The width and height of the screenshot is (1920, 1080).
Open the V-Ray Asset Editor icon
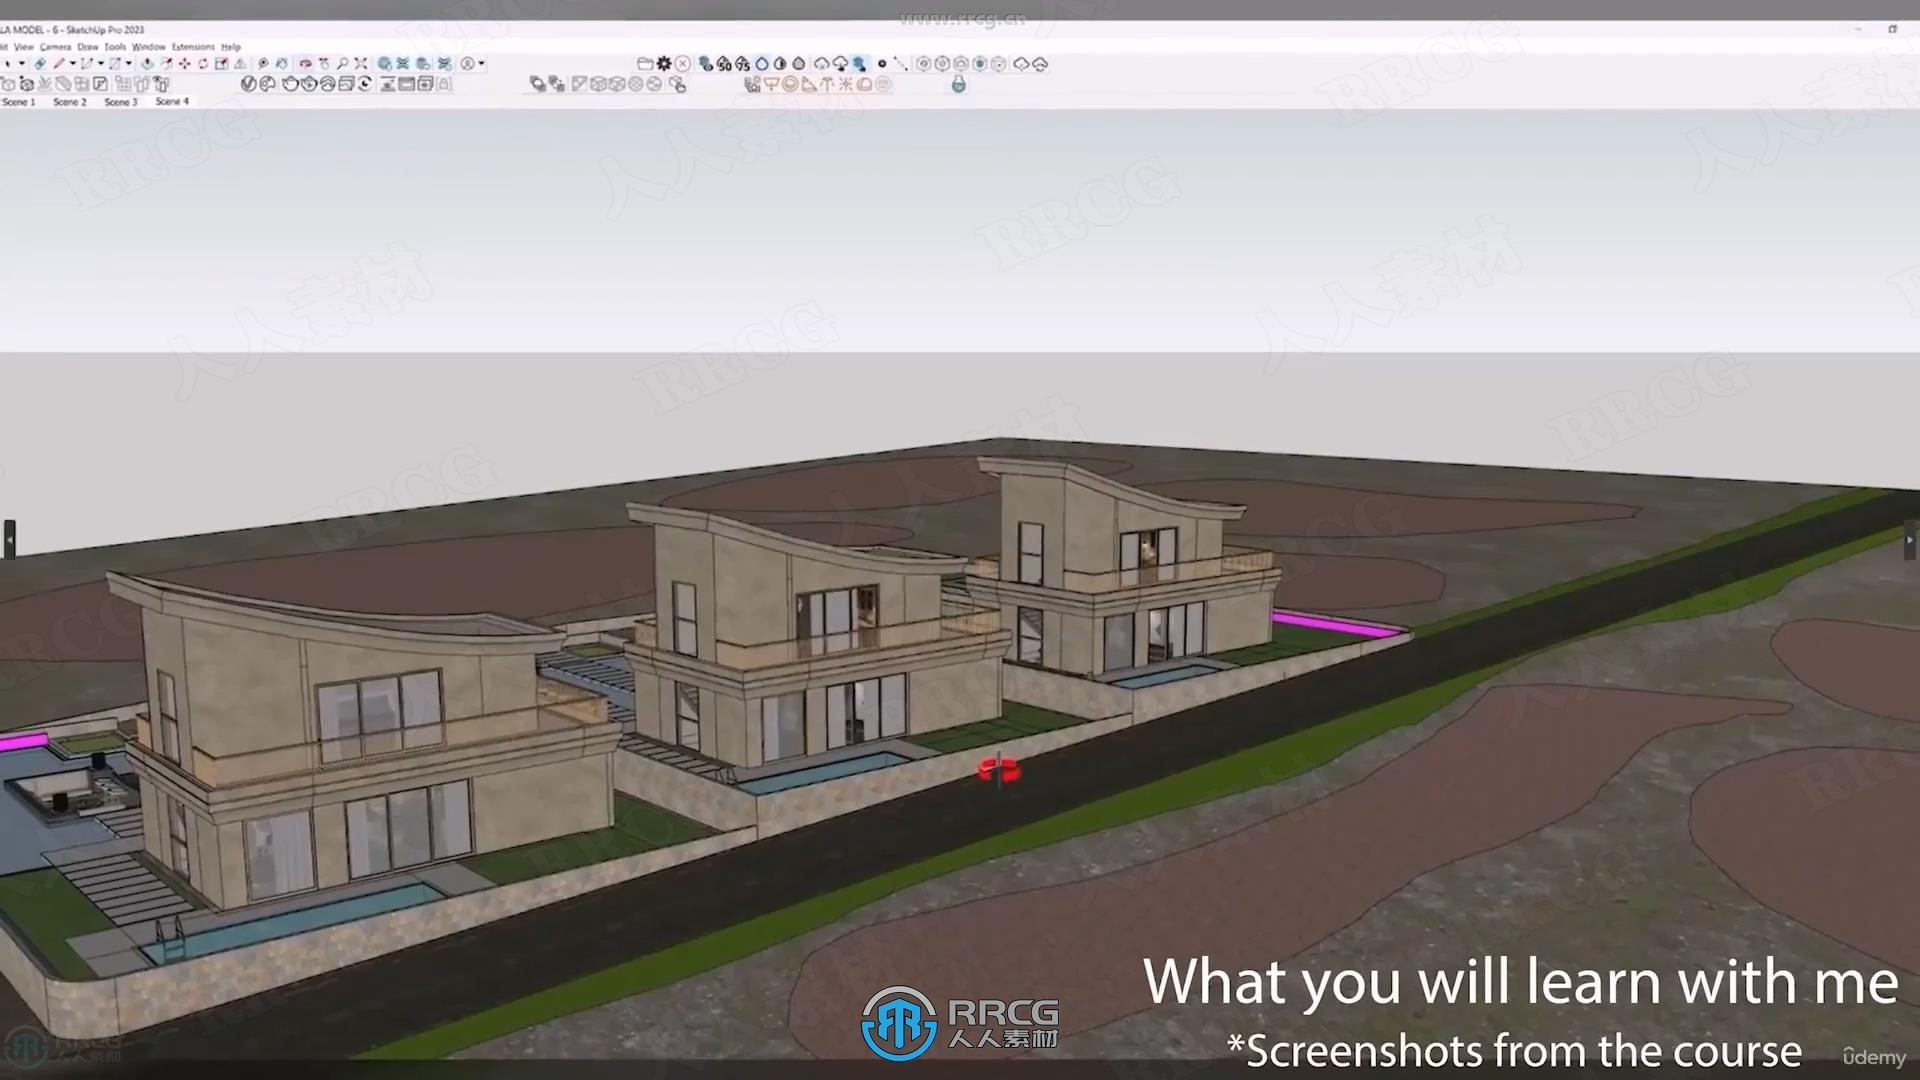pyautogui.click(x=249, y=84)
